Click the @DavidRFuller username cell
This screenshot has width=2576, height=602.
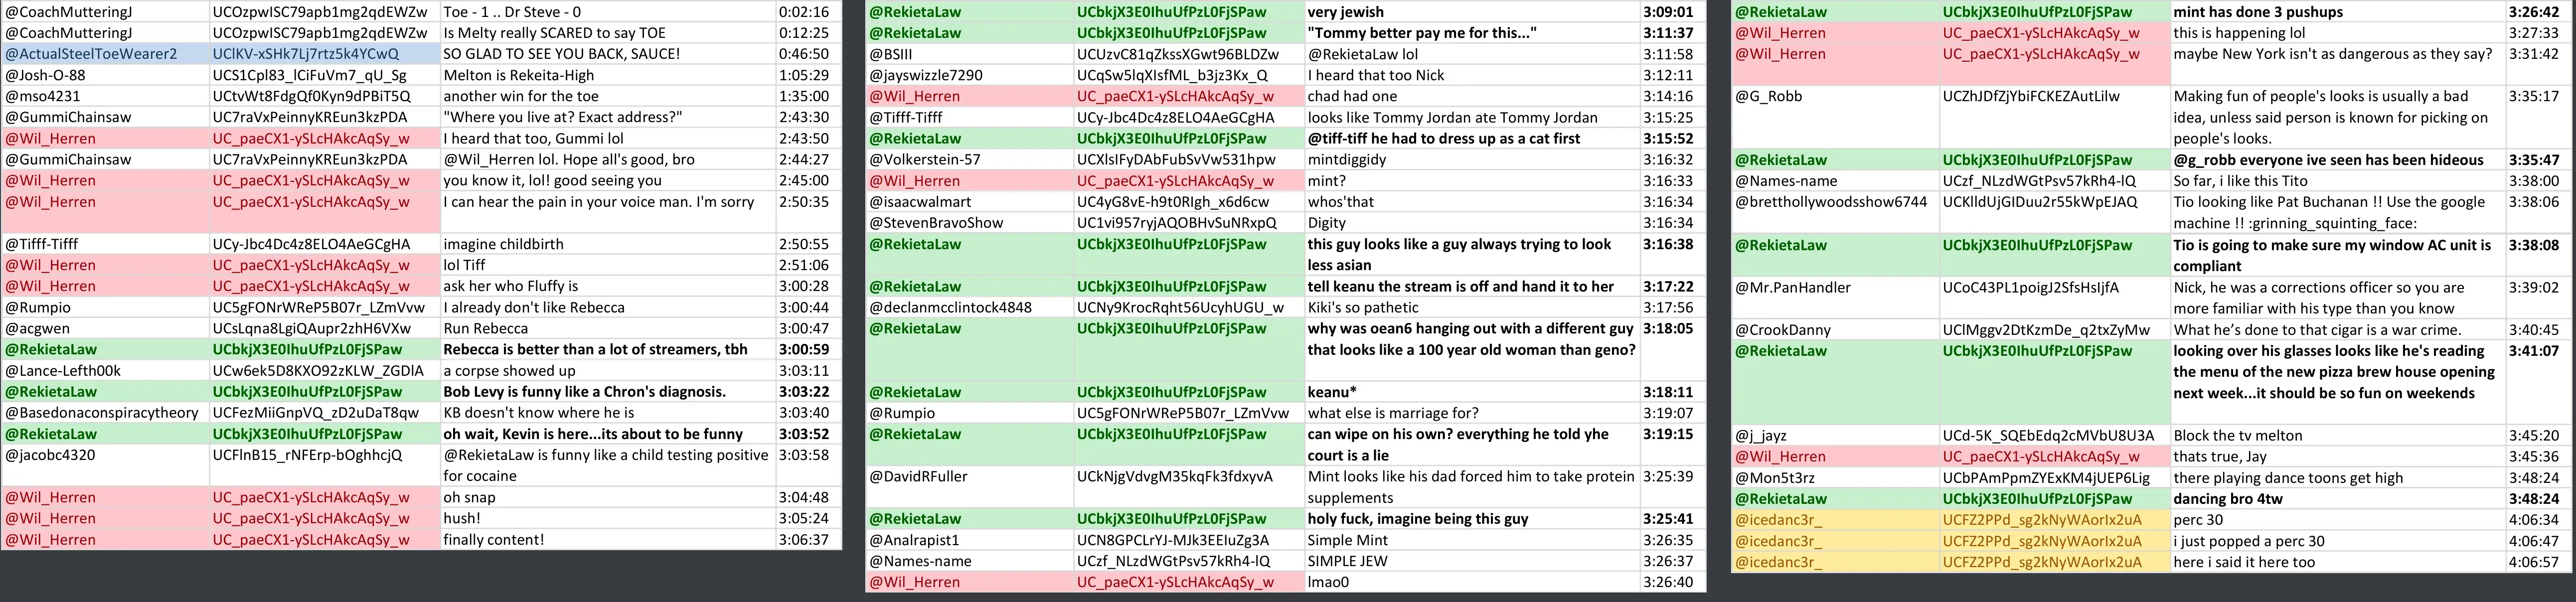tap(969, 487)
